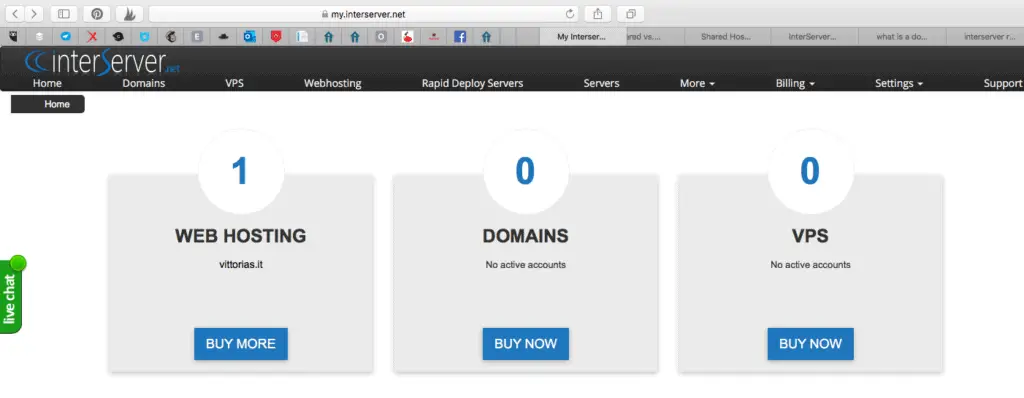This screenshot has height=398, width=1024.
Task: Click 'No active accounts' under Domains
Action: (x=526, y=265)
